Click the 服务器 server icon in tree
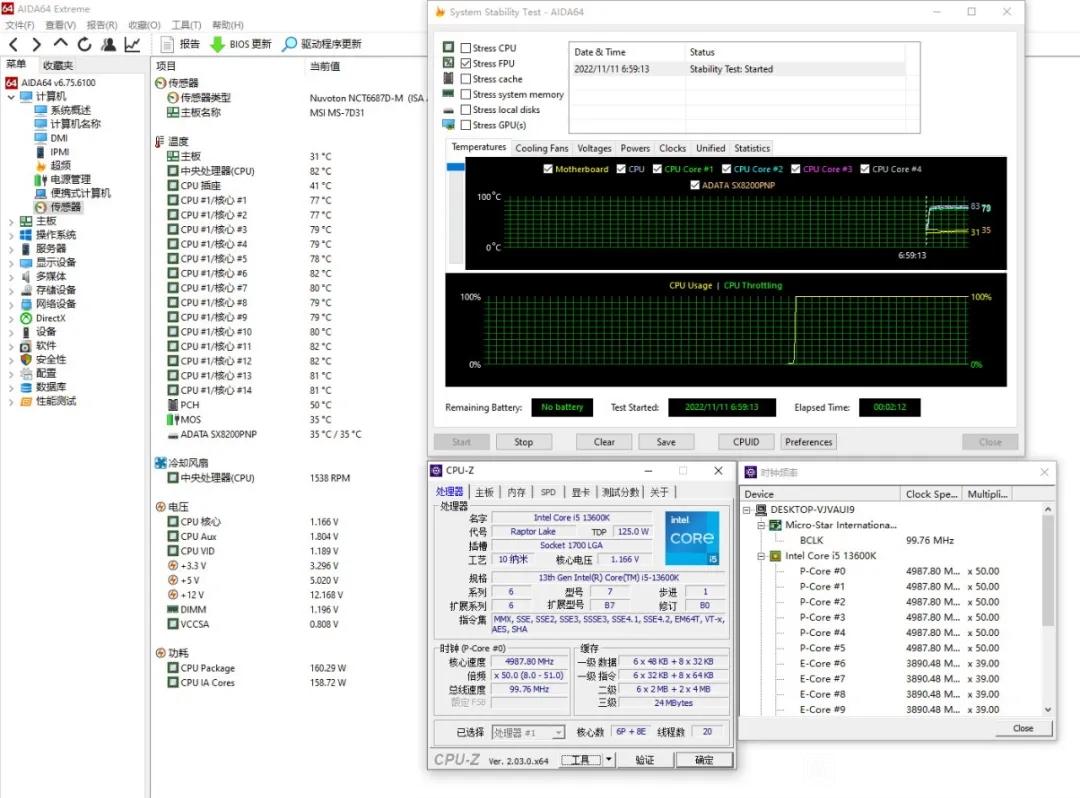Image resolution: width=1080 pixels, height=798 pixels. click(26, 249)
